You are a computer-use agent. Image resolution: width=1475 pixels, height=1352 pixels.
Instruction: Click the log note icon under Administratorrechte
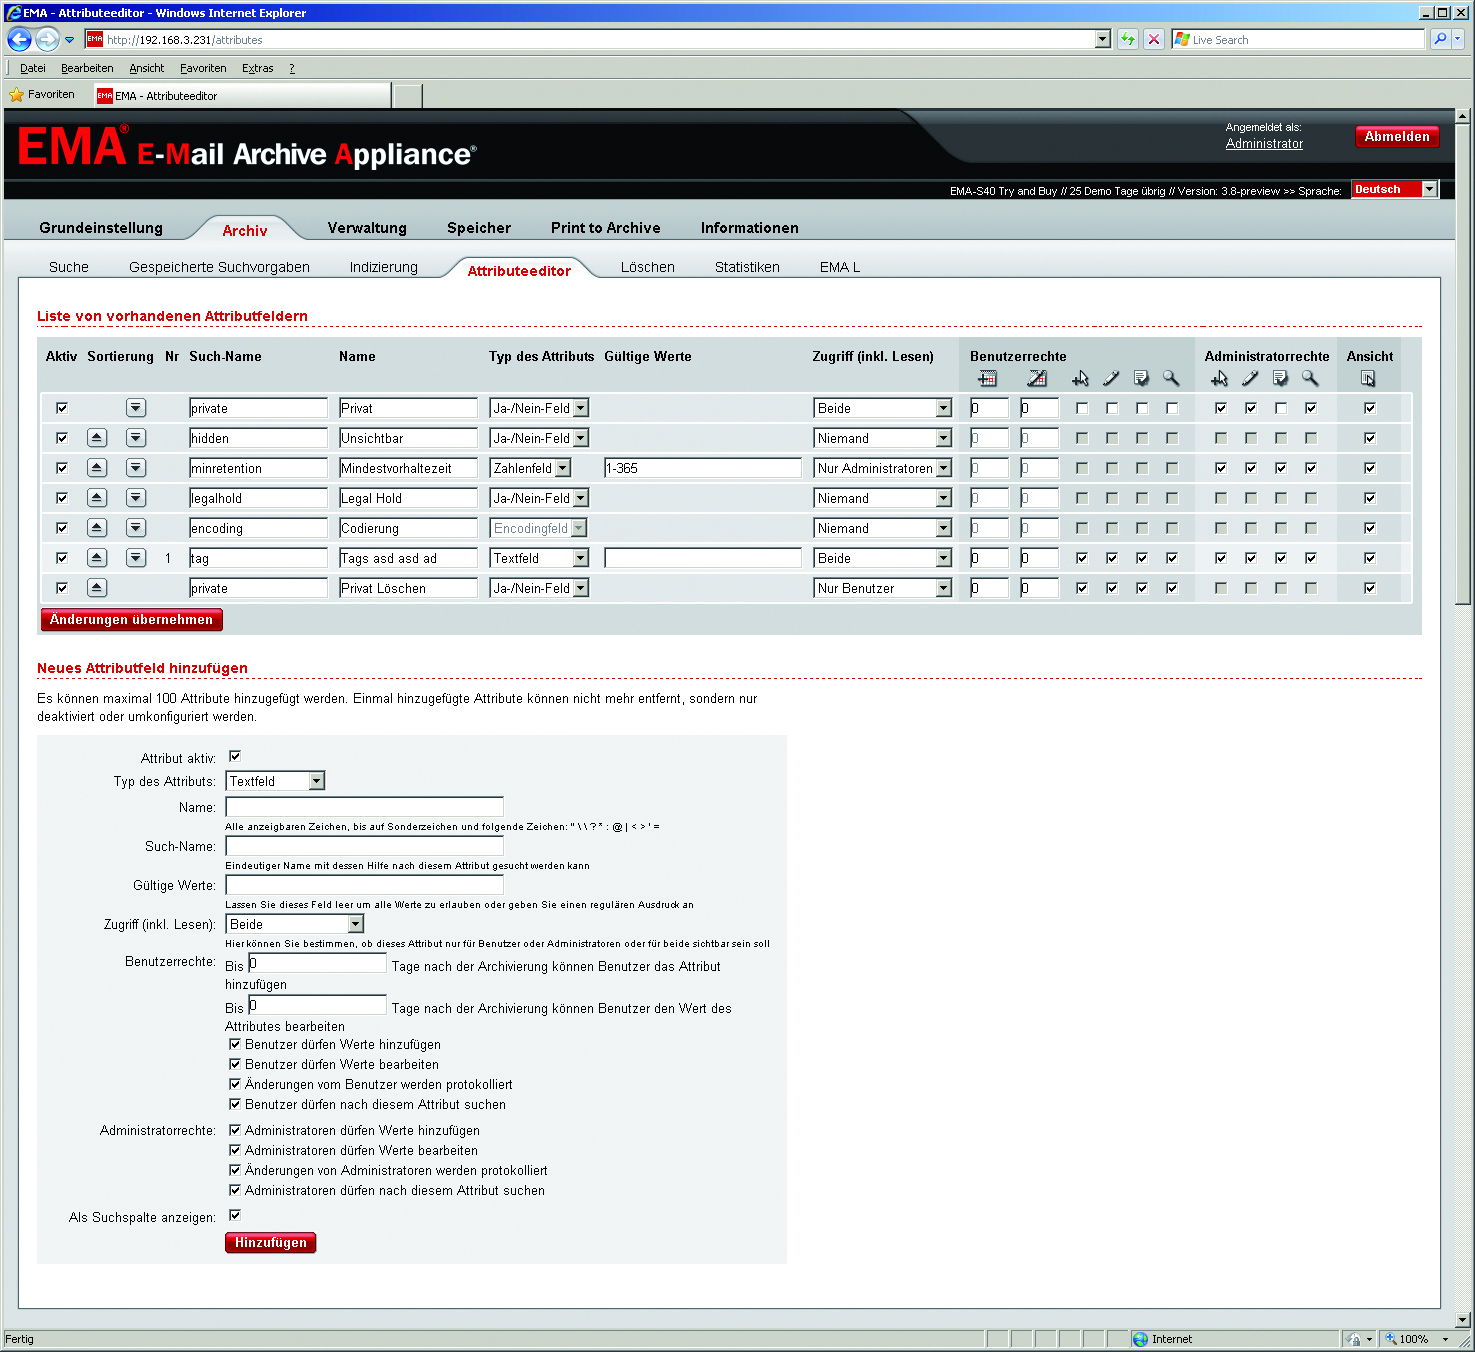tap(1280, 379)
